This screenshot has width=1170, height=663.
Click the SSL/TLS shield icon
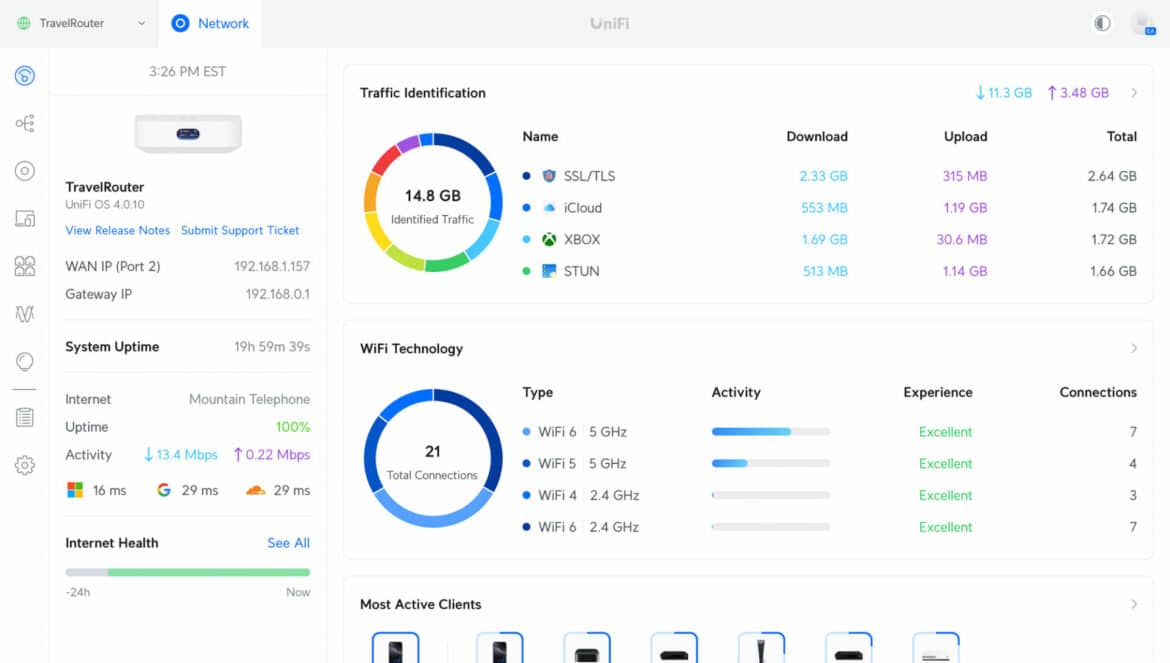tap(549, 176)
